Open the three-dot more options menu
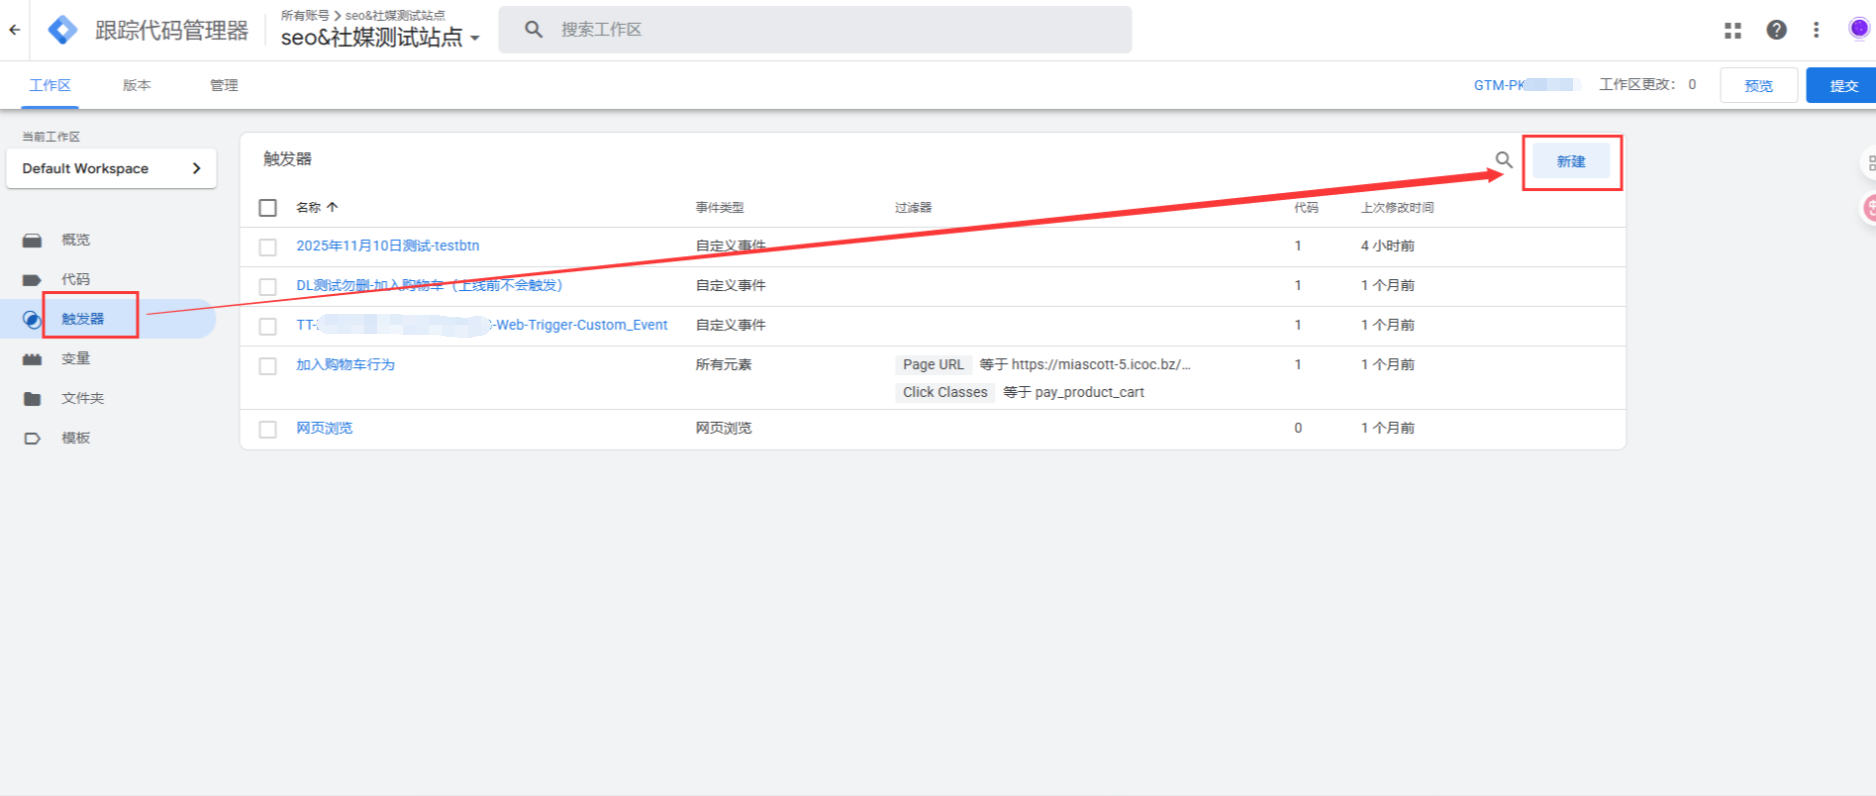The image size is (1876, 796). [x=1816, y=30]
